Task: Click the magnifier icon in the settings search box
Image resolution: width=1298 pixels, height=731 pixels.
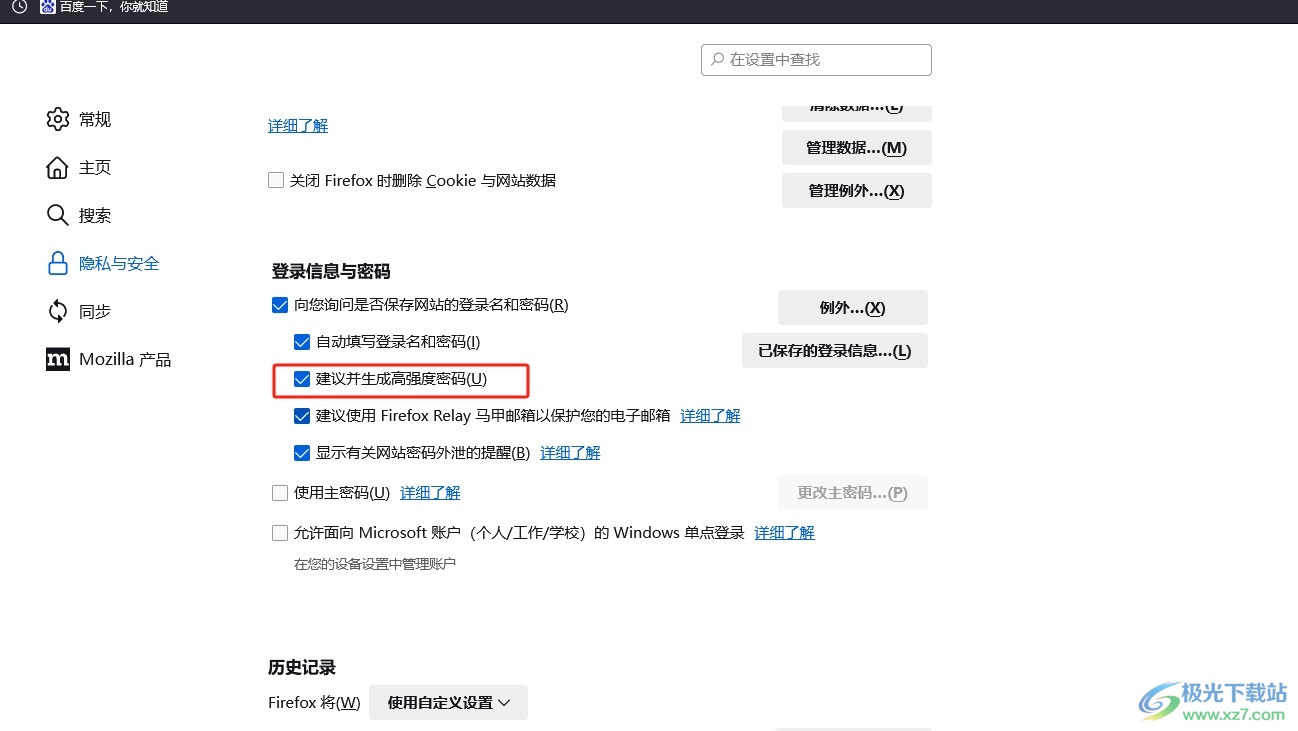Action: [717, 59]
